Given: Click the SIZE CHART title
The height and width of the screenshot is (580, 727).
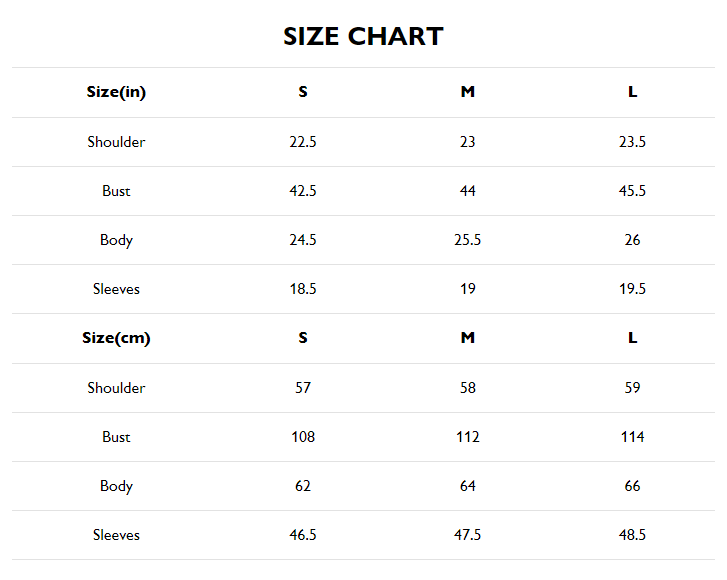Looking at the screenshot, I should click(363, 37).
